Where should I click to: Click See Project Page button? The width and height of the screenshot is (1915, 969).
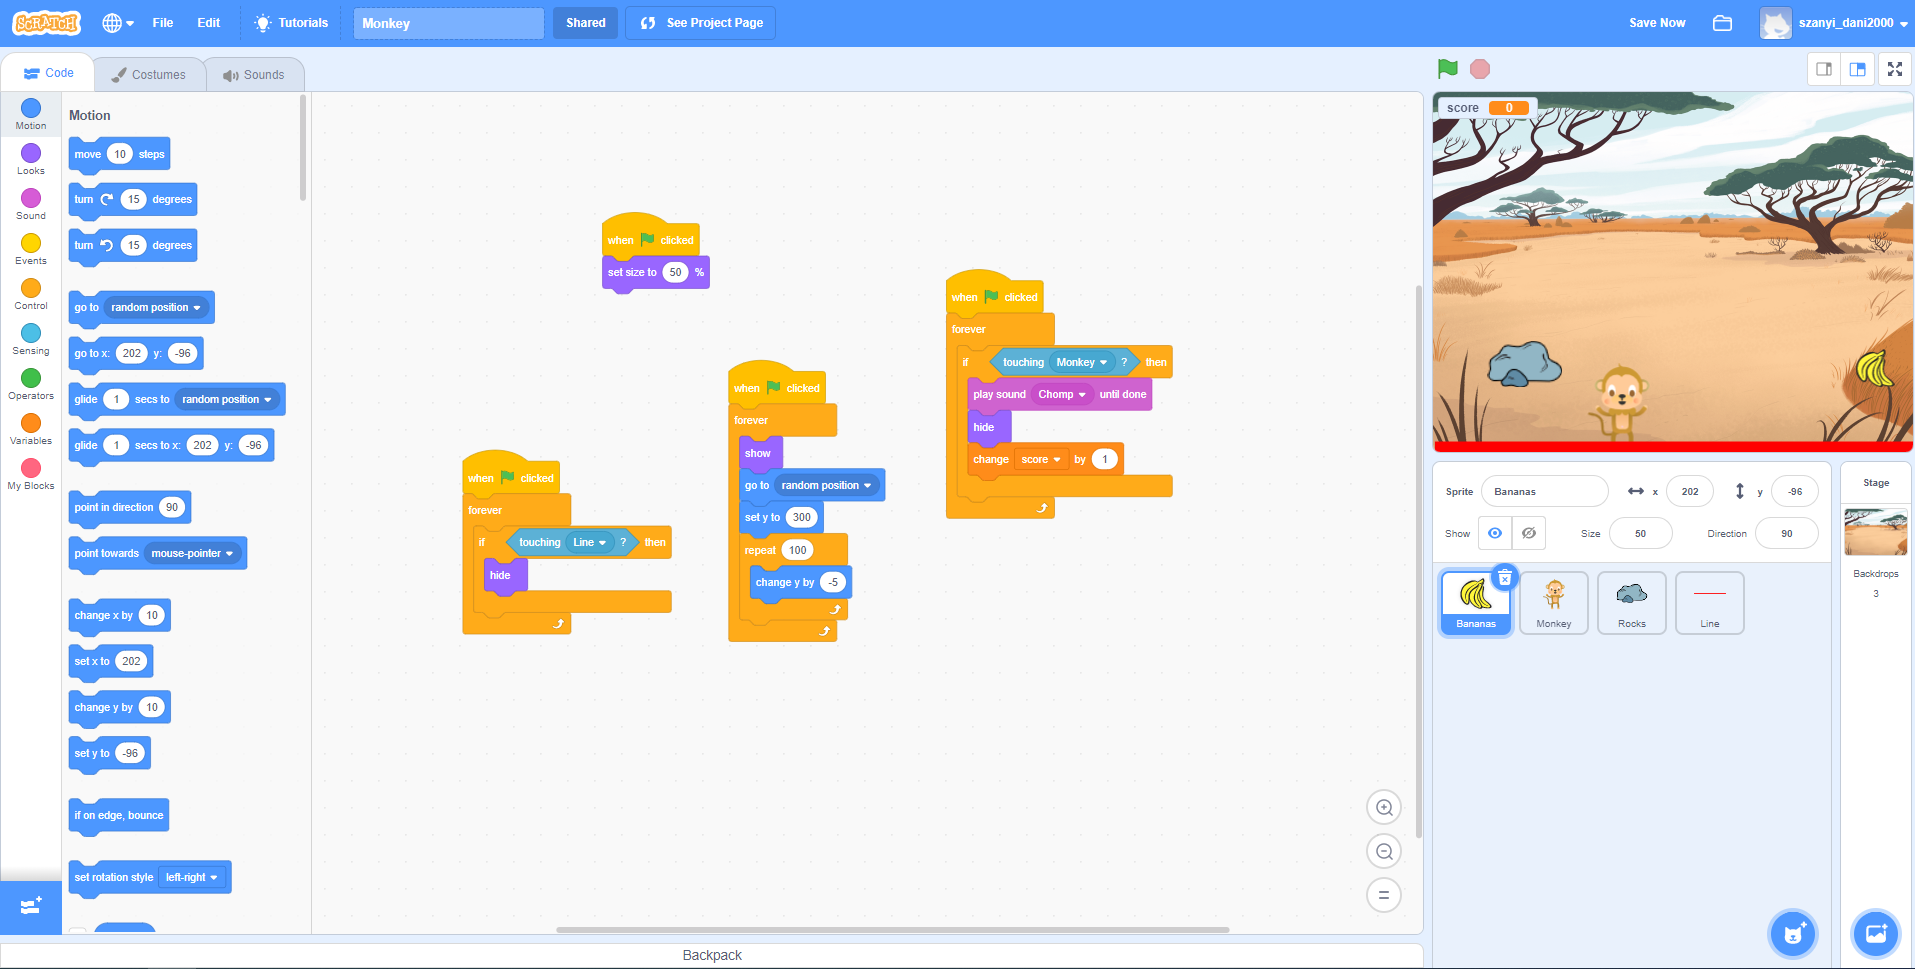pos(701,22)
